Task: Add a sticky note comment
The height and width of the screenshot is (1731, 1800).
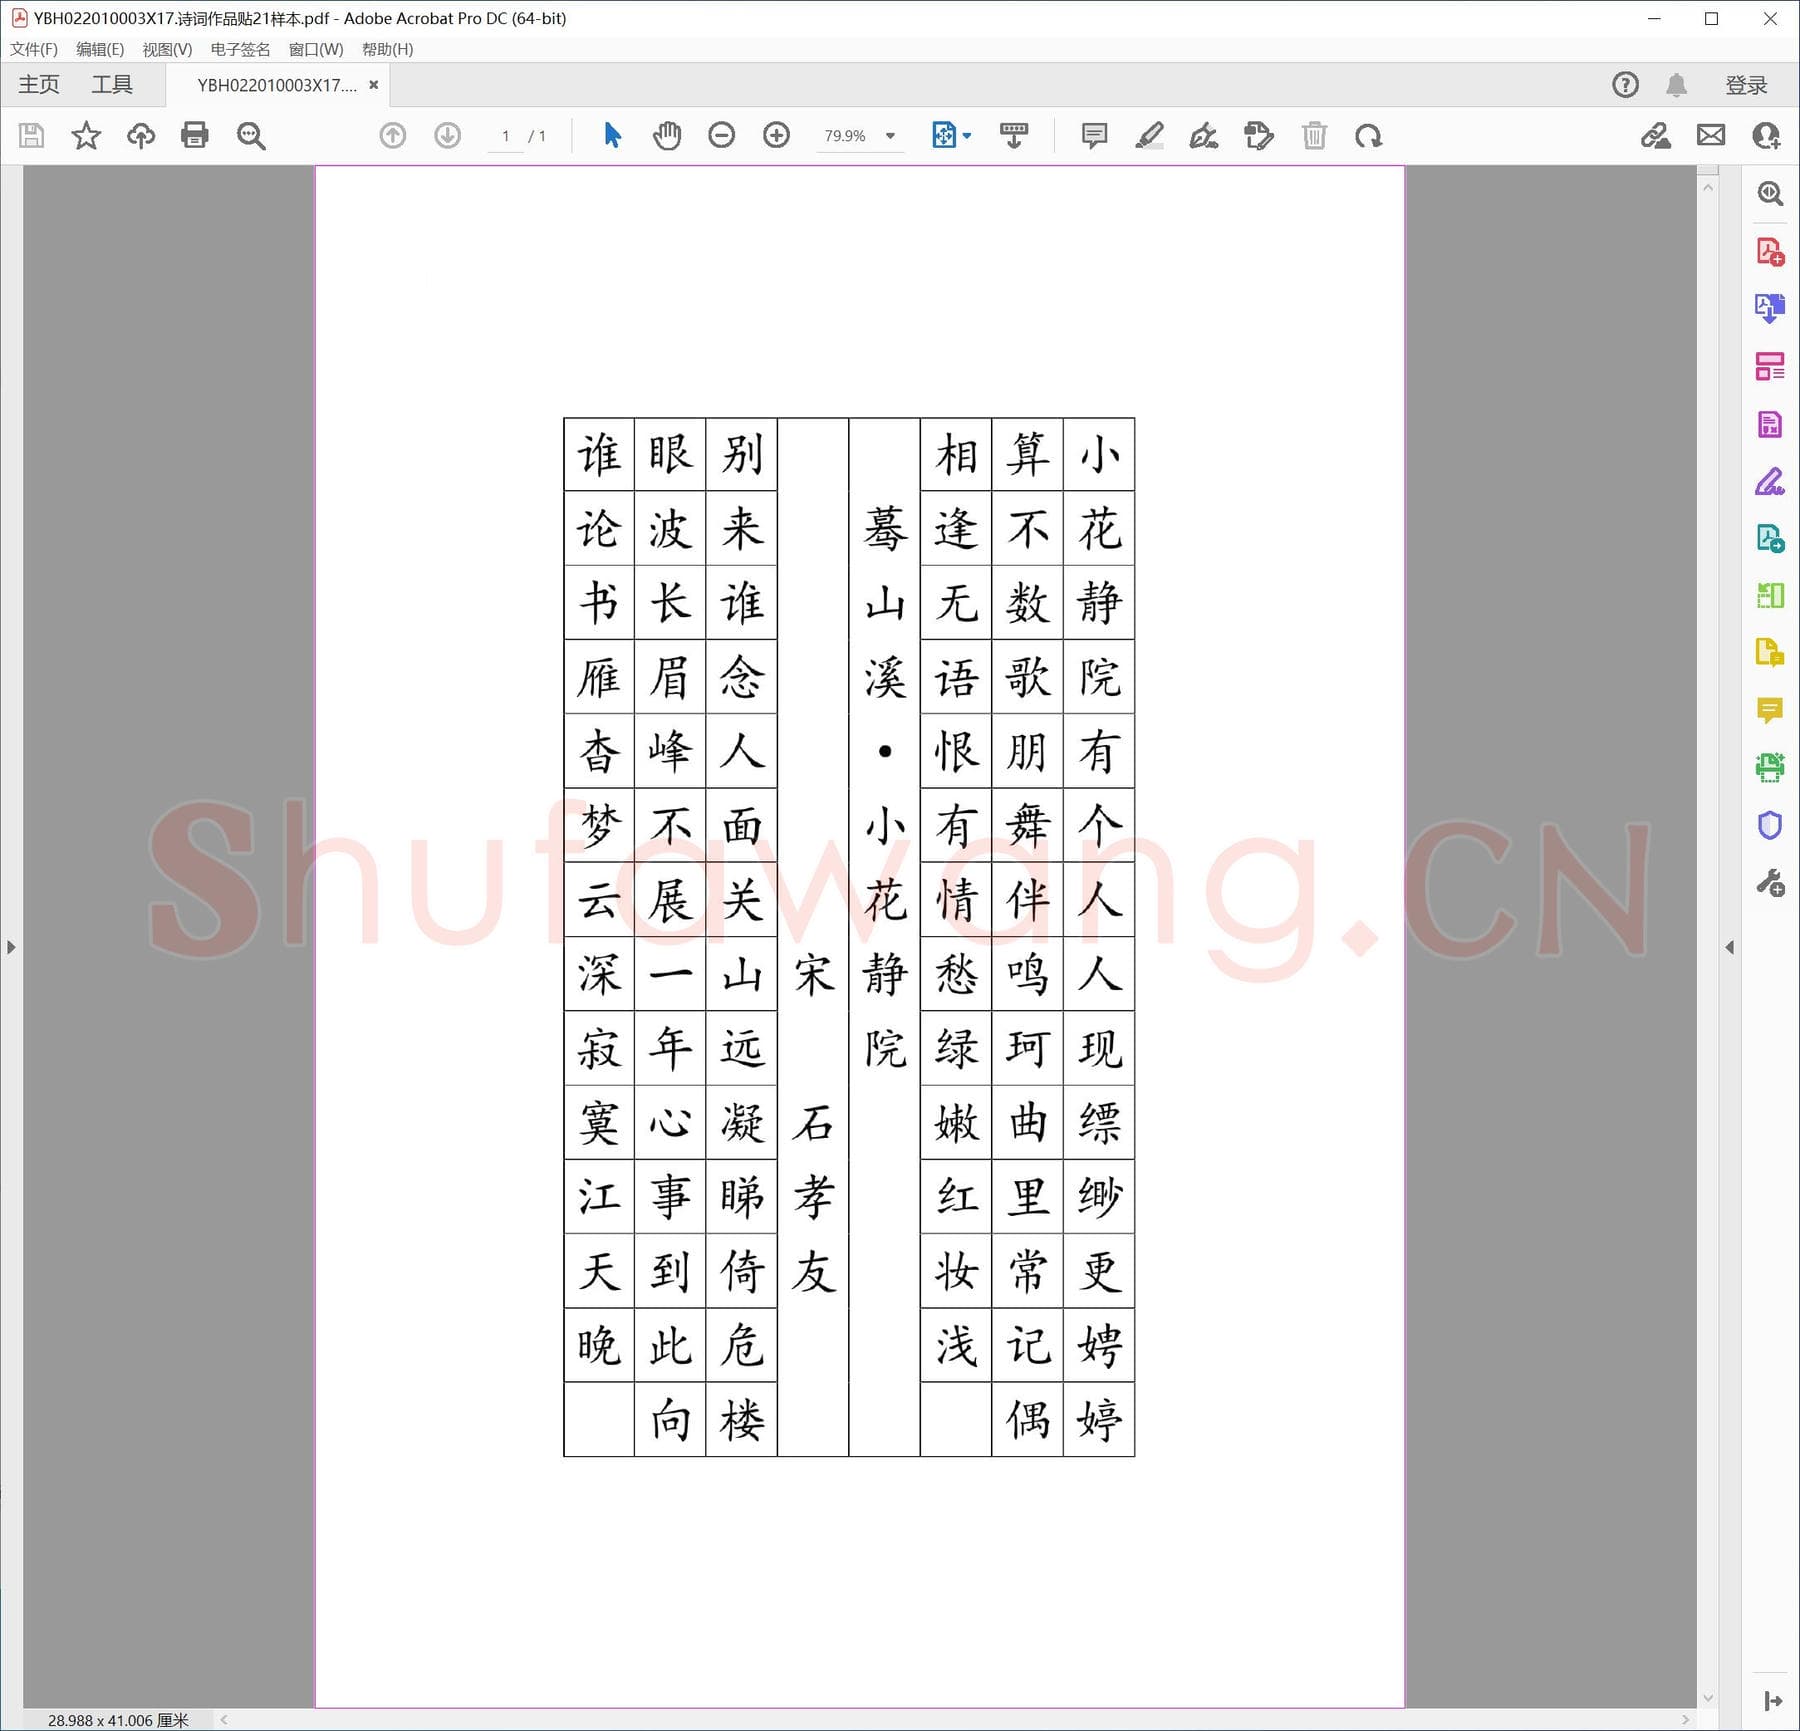Action: tap(1095, 135)
